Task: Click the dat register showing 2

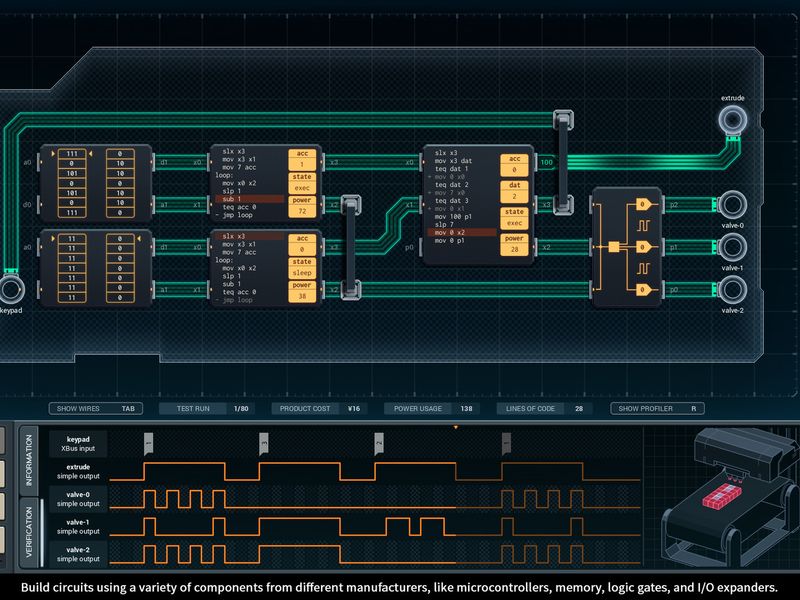Action: [514, 191]
